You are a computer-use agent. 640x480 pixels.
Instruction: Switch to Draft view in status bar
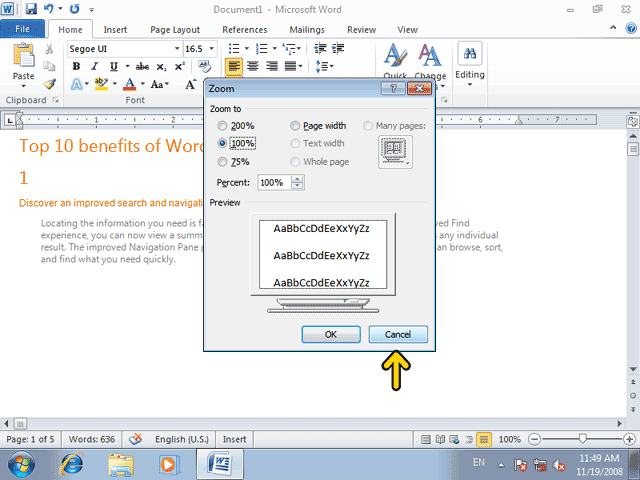tap(484, 440)
